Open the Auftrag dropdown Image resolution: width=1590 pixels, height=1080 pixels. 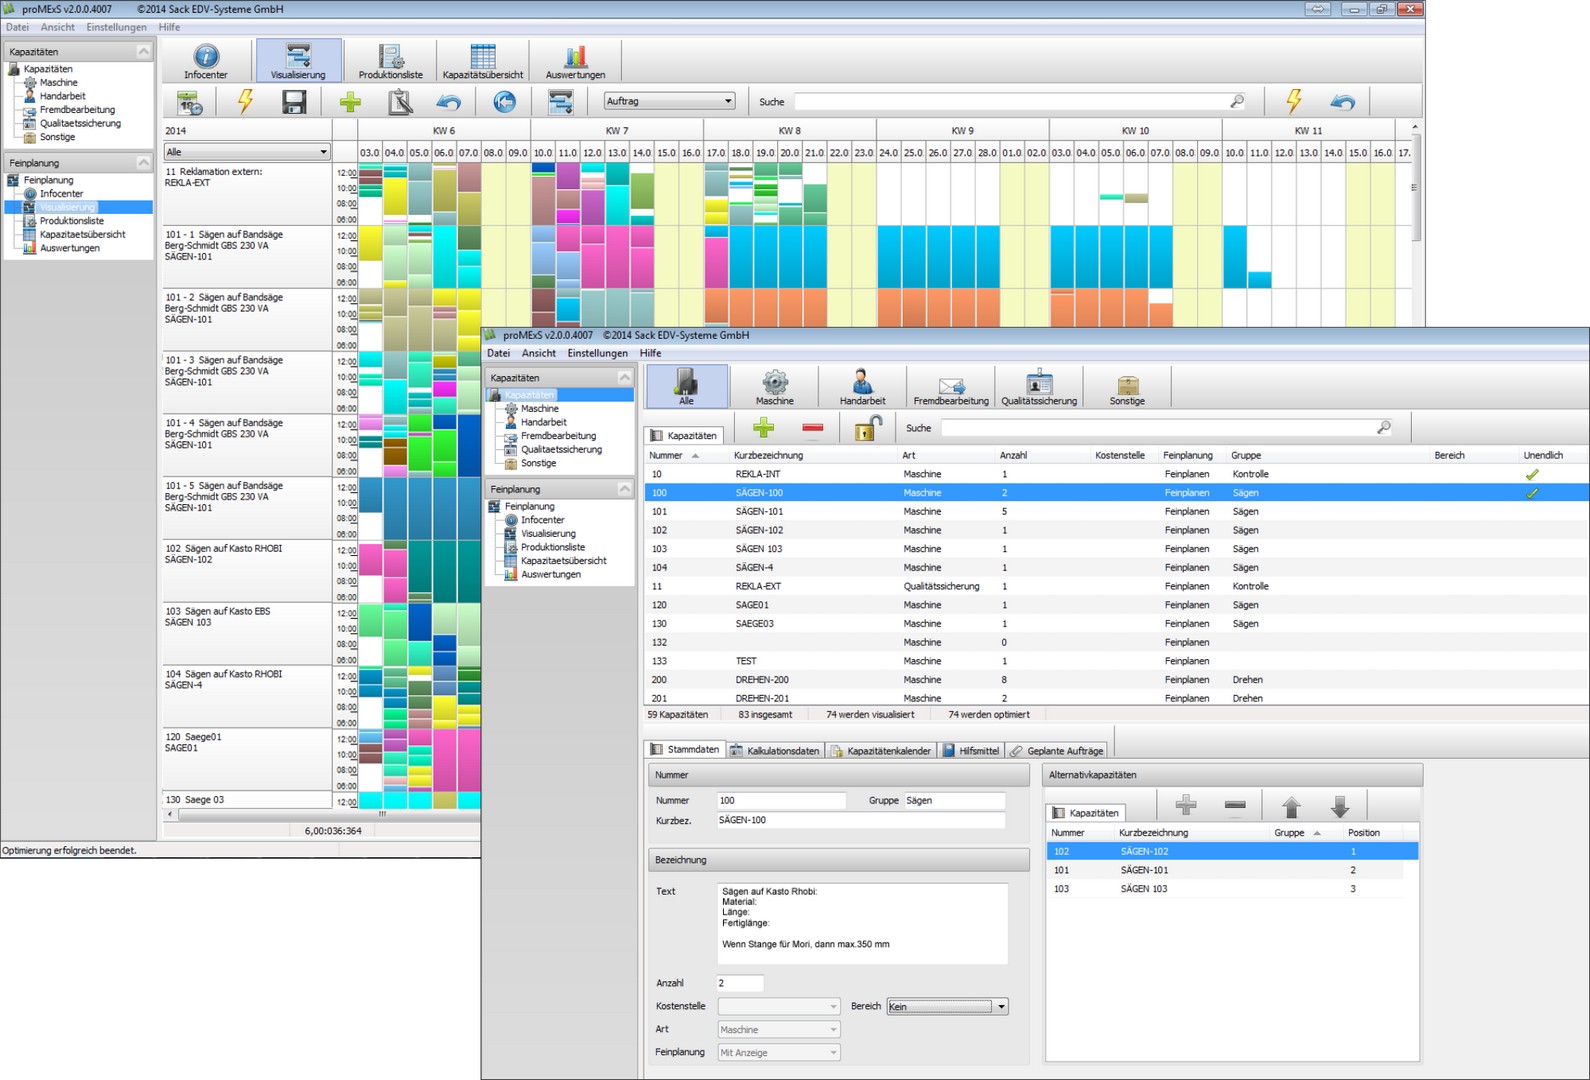669,101
